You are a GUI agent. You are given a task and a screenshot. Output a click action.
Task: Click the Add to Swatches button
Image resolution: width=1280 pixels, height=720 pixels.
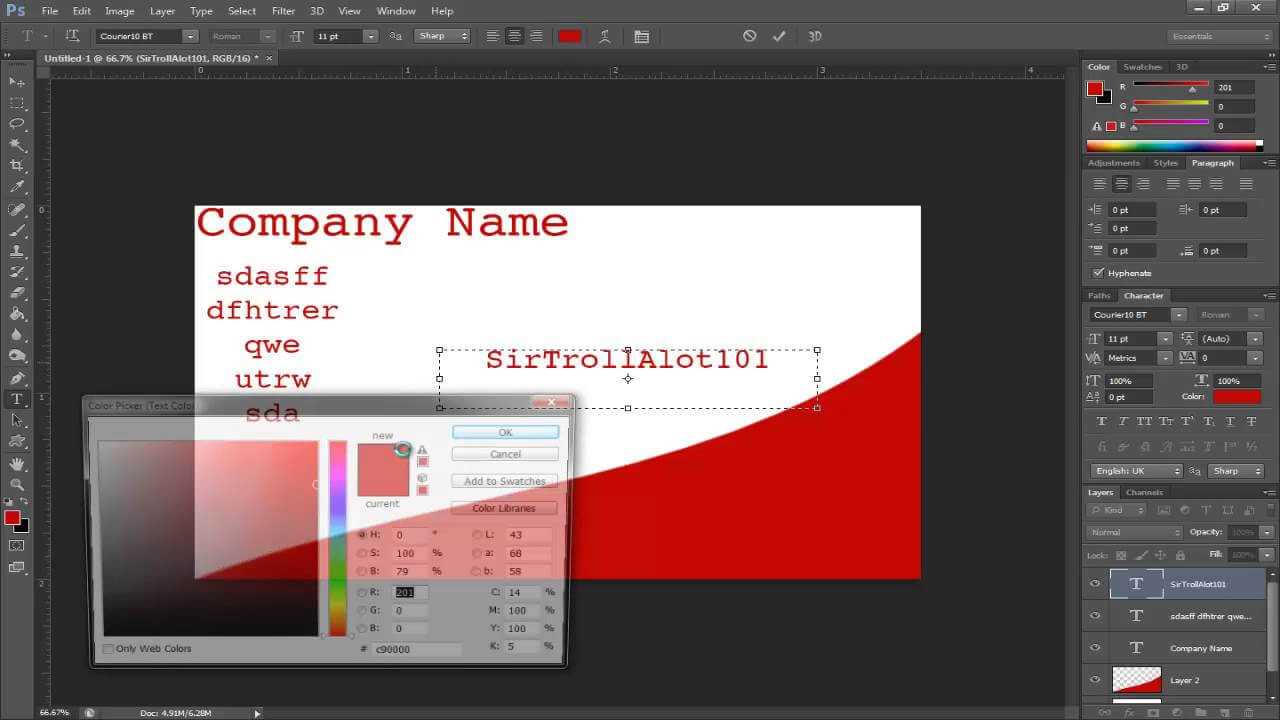click(505, 481)
